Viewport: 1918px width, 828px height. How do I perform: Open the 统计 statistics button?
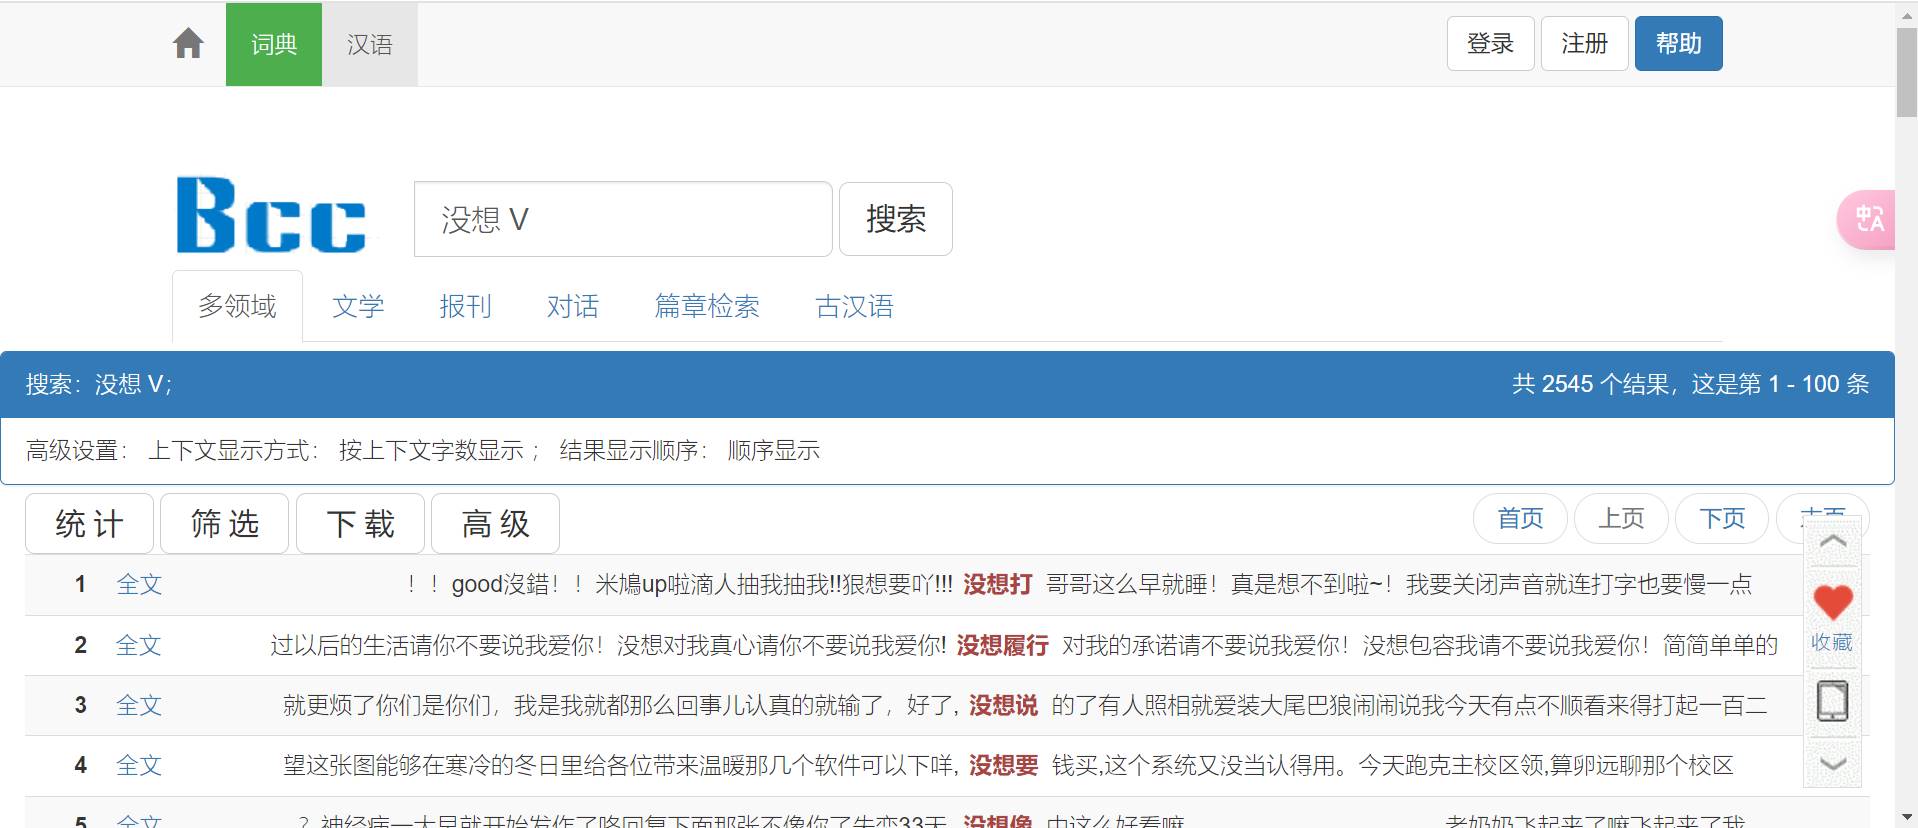pyautogui.click(x=90, y=523)
